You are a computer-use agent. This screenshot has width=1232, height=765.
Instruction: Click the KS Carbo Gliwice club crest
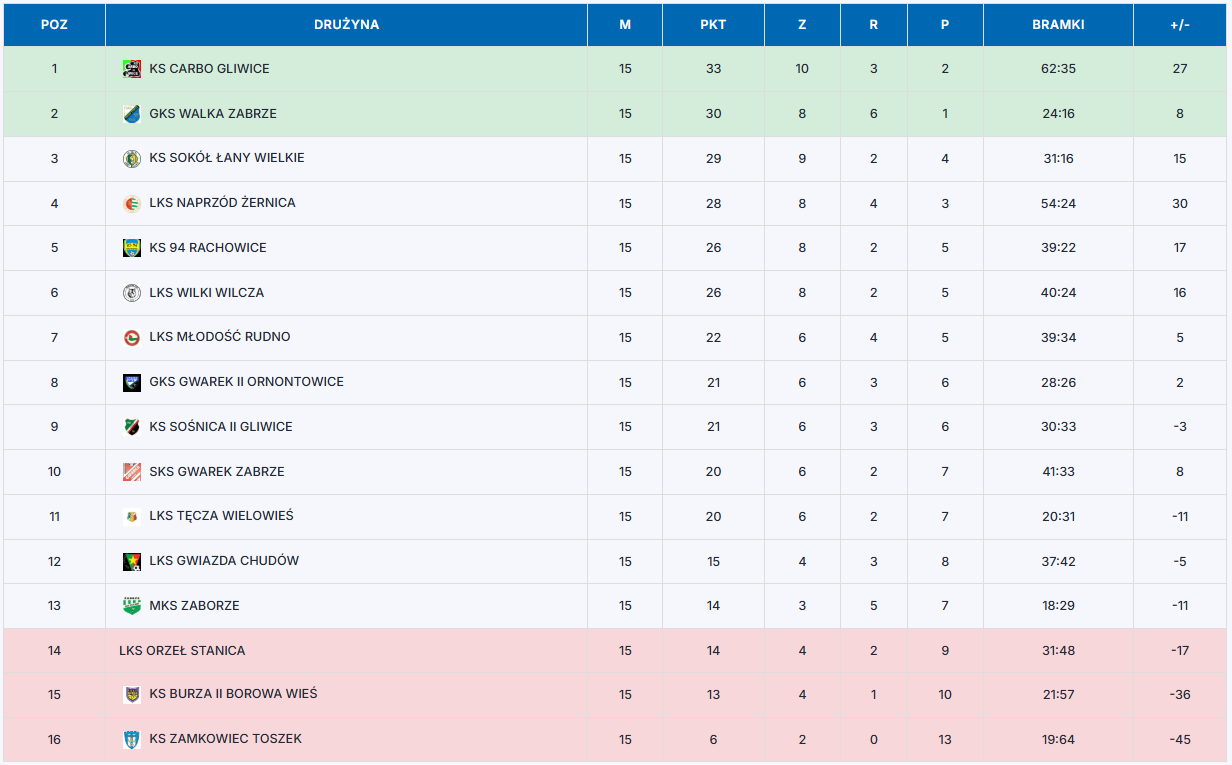(132, 69)
